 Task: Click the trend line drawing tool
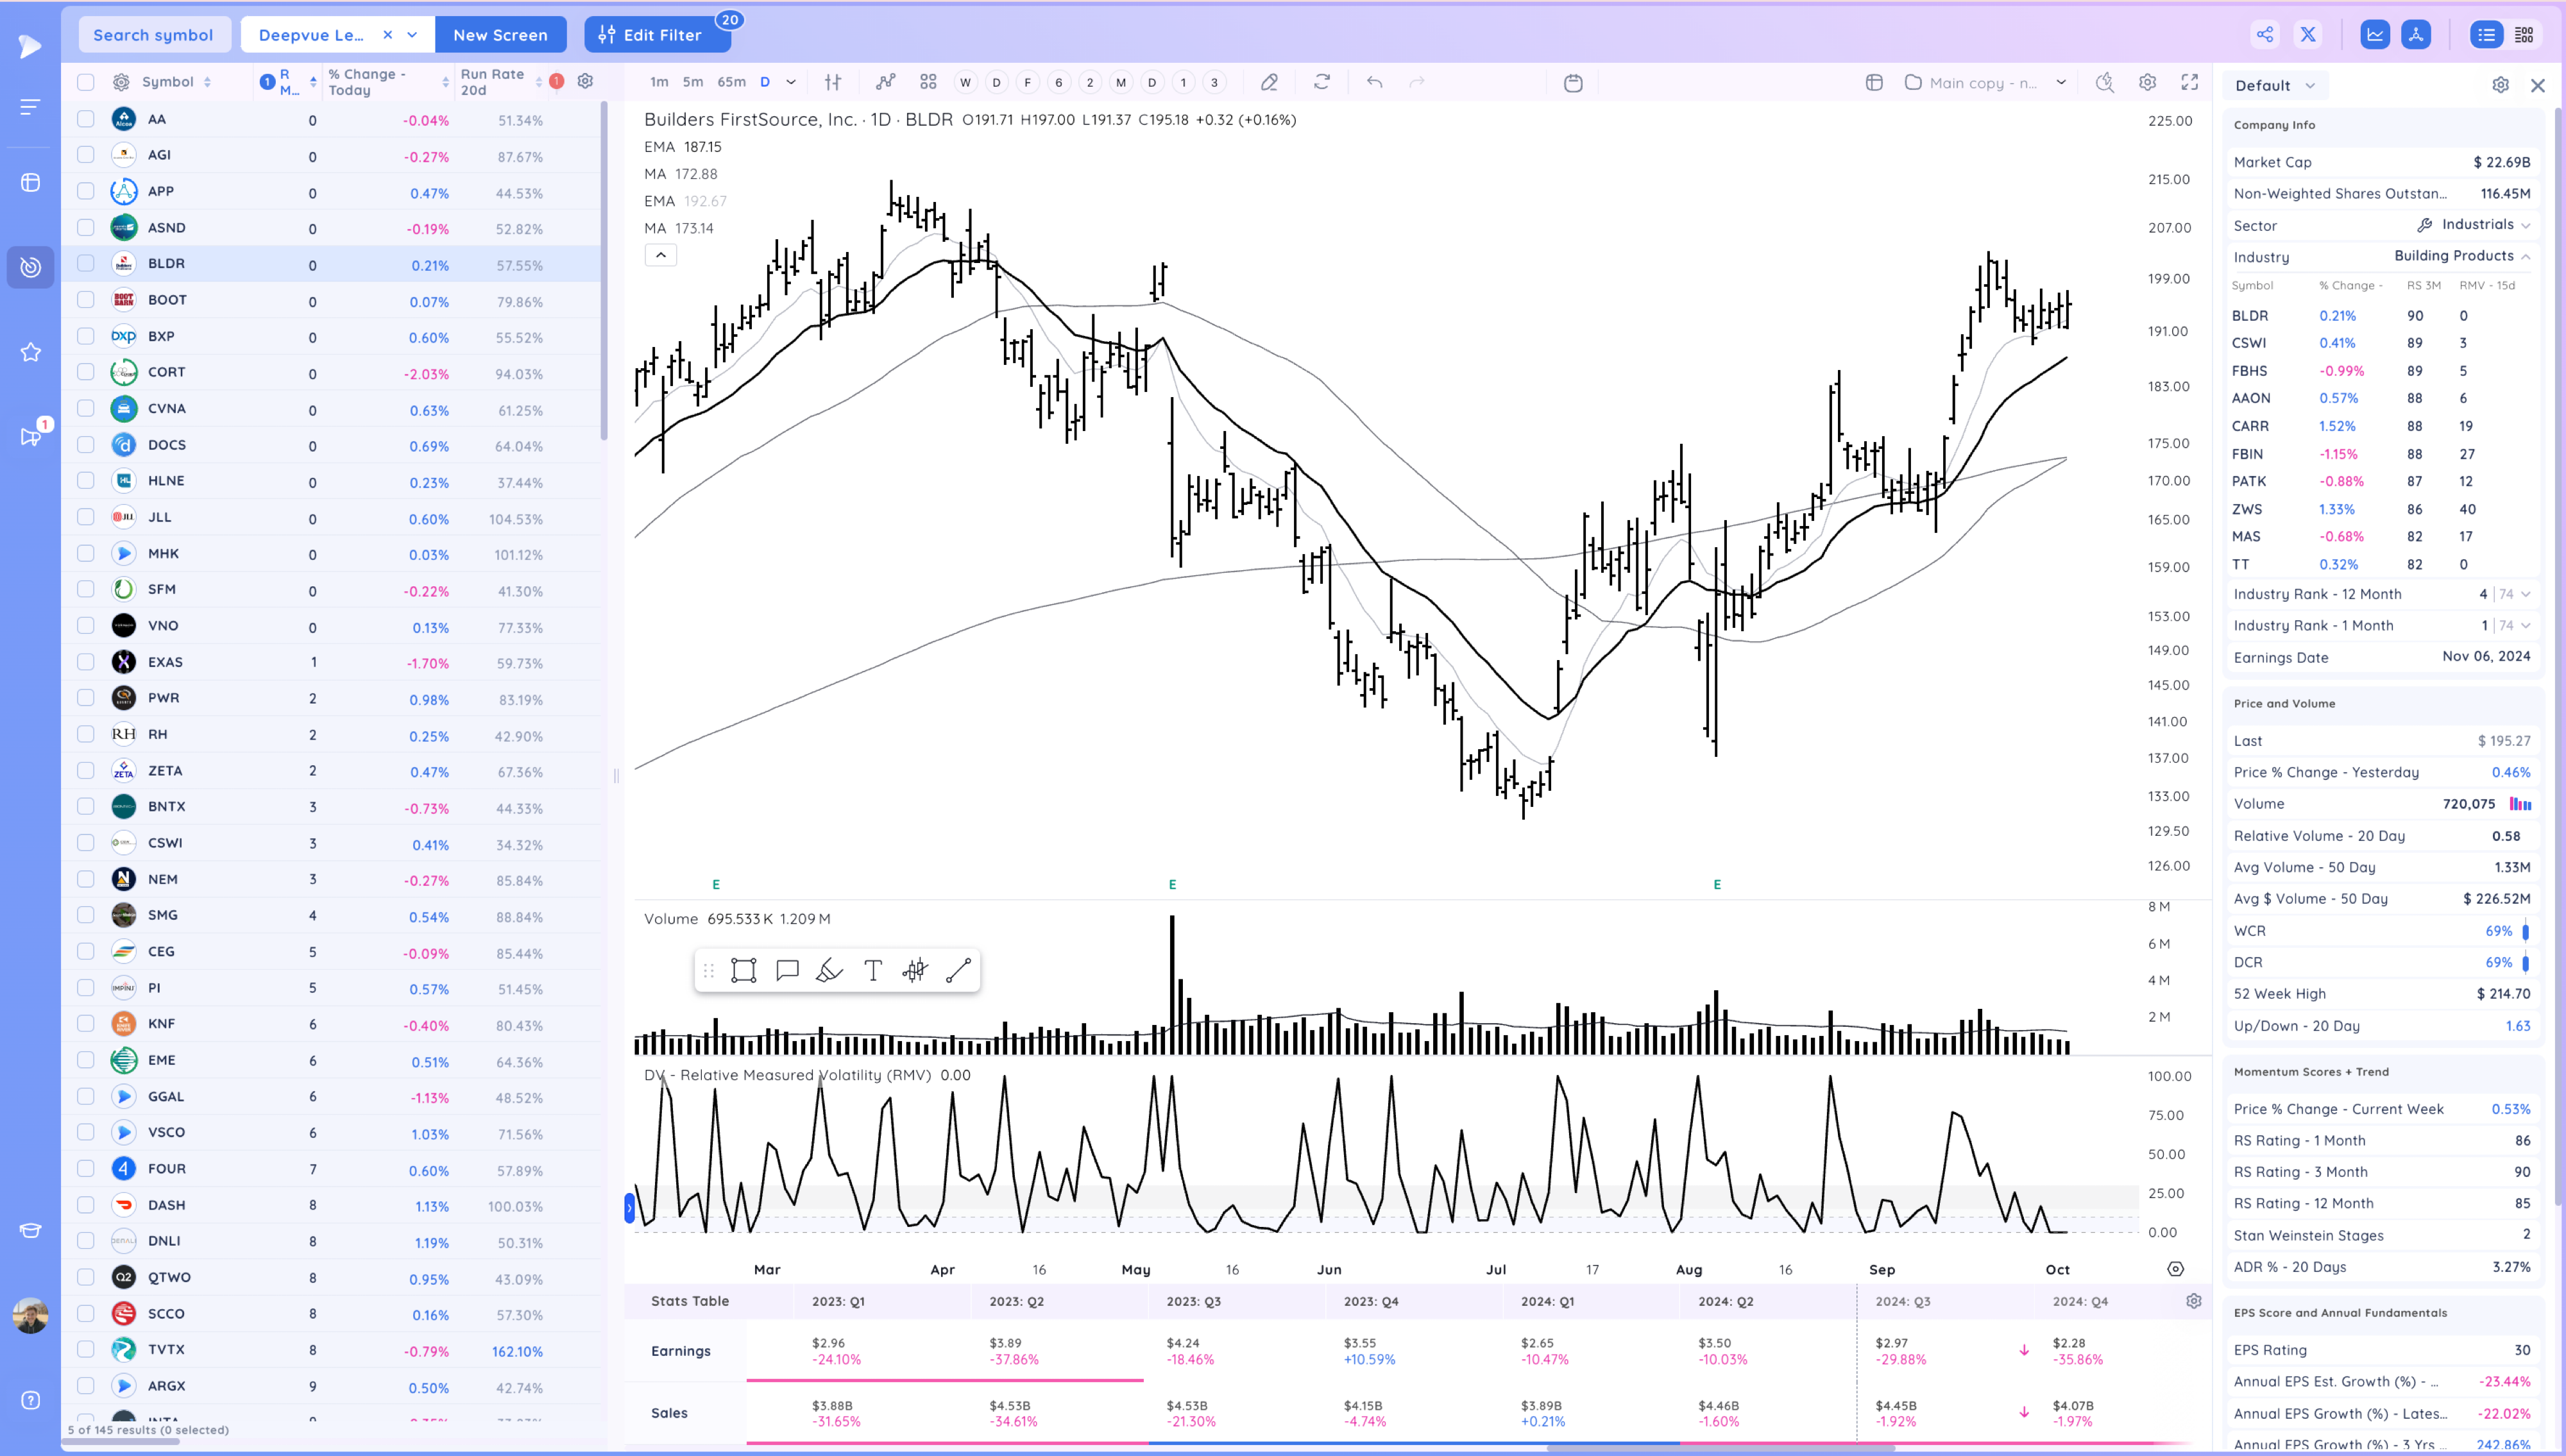click(x=958, y=970)
